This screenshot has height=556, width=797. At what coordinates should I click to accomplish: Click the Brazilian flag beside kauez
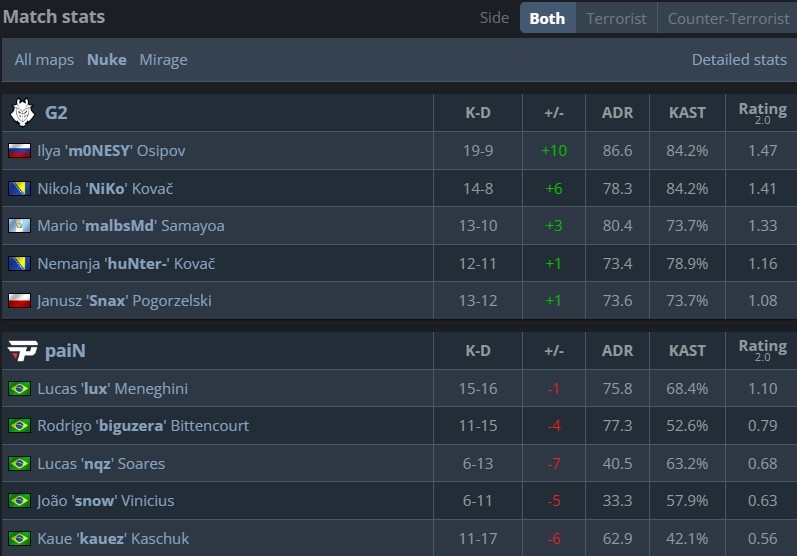tap(19, 539)
